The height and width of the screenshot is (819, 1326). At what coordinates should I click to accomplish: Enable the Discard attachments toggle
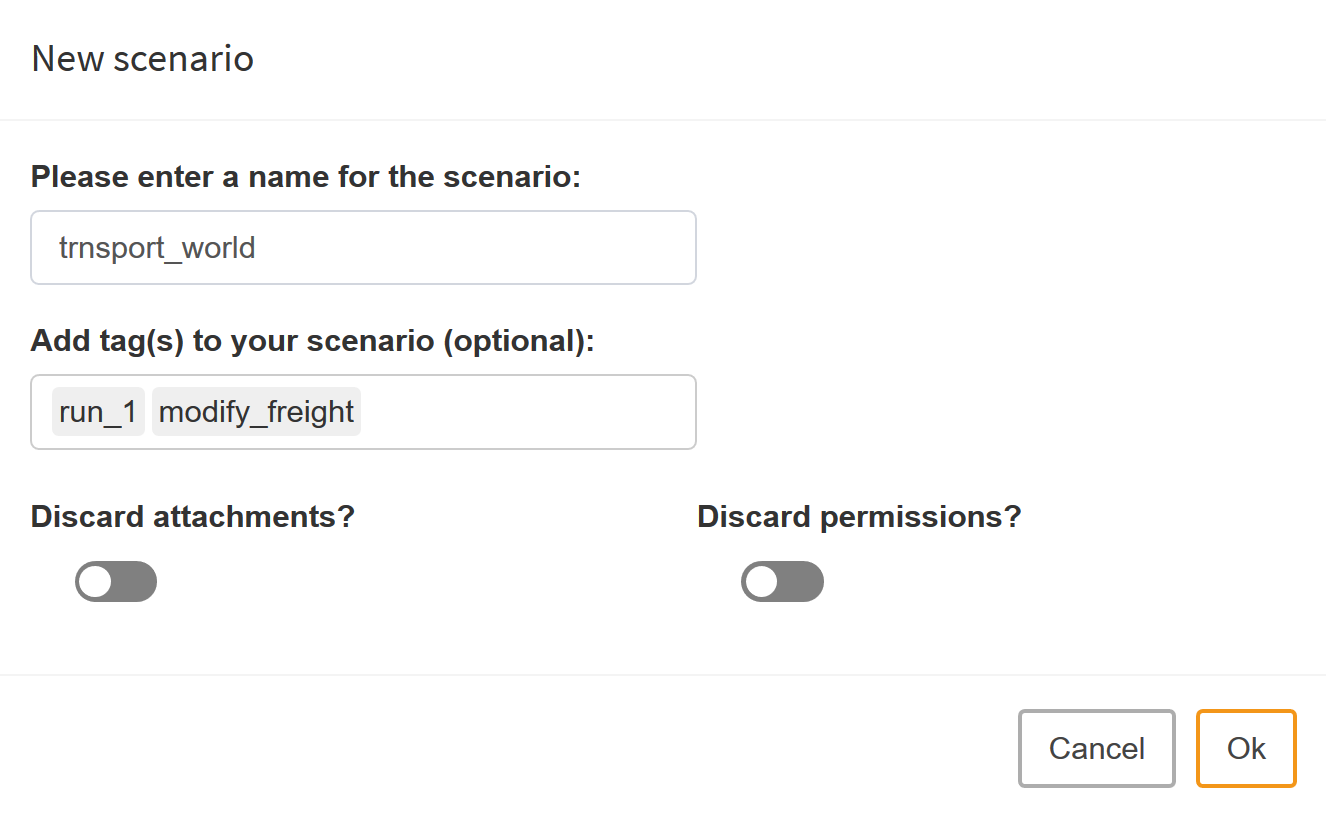(x=116, y=581)
